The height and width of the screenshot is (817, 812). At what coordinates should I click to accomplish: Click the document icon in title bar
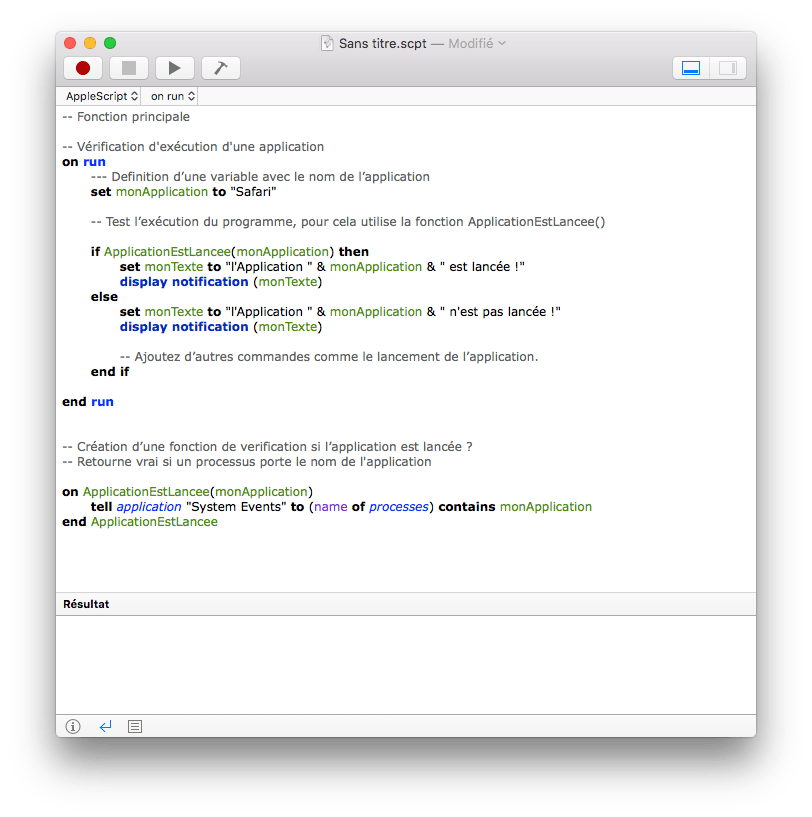tap(327, 43)
